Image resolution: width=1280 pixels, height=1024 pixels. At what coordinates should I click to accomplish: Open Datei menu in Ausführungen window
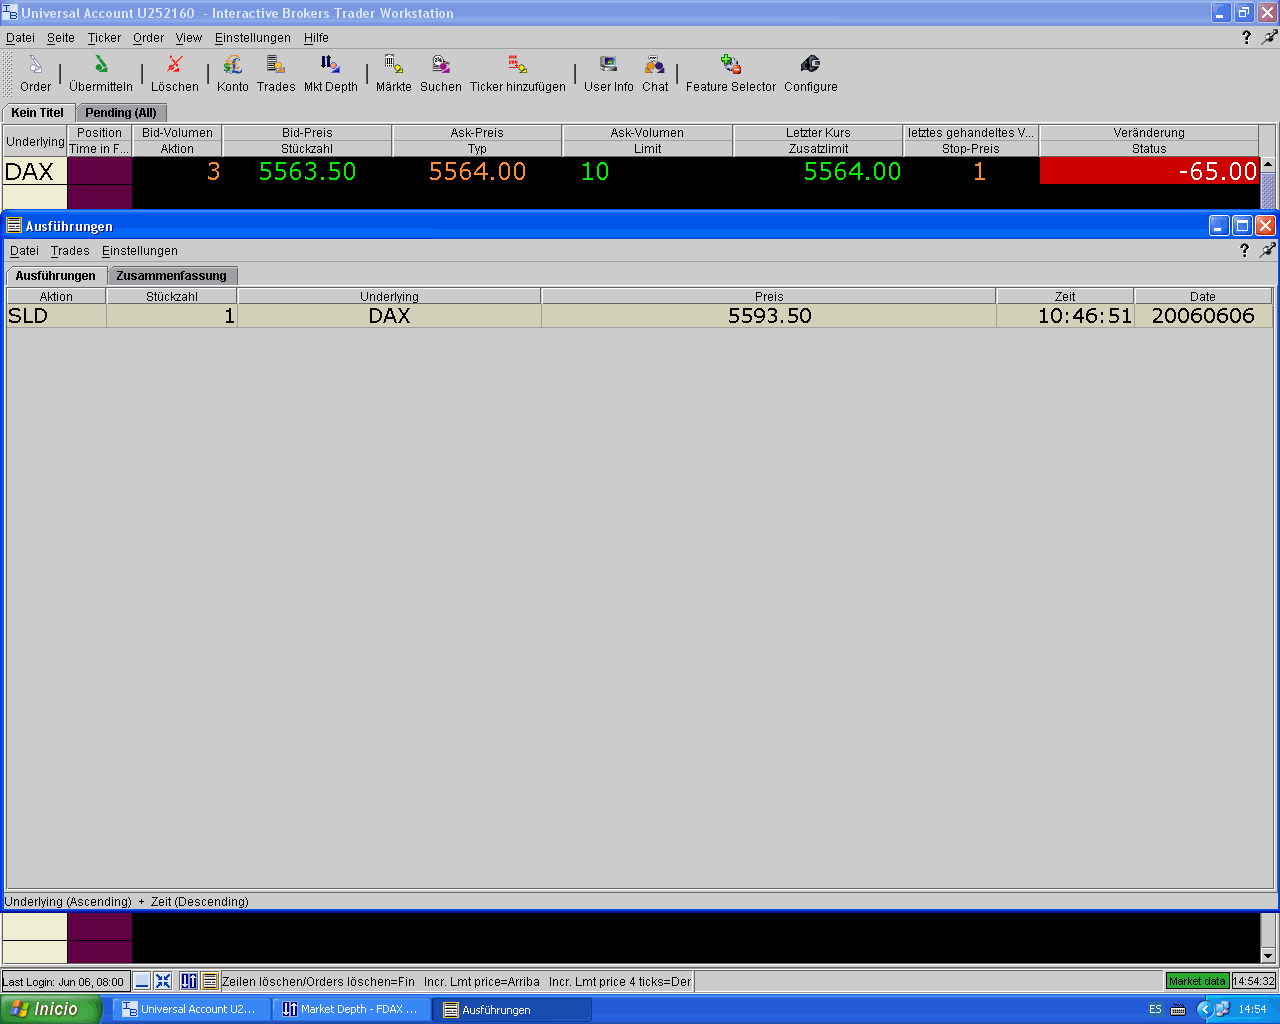tap(24, 251)
